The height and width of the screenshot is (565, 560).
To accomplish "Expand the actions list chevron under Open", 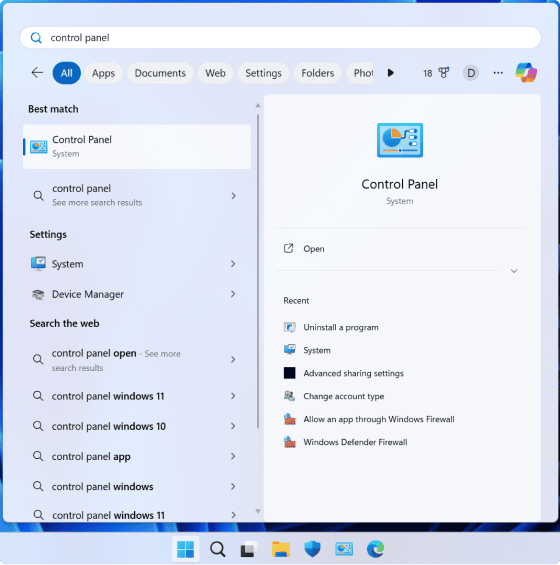I will (x=514, y=271).
